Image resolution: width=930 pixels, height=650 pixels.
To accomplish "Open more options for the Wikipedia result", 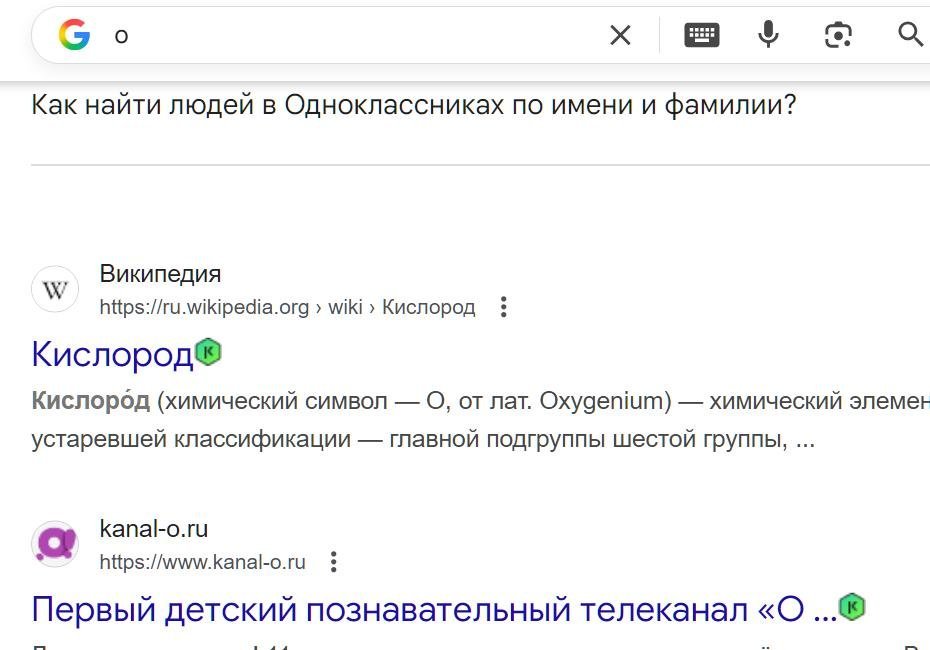I will tap(504, 307).
